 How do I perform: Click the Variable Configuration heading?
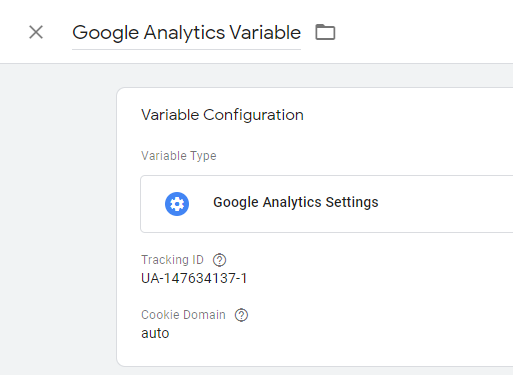coord(222,115)
